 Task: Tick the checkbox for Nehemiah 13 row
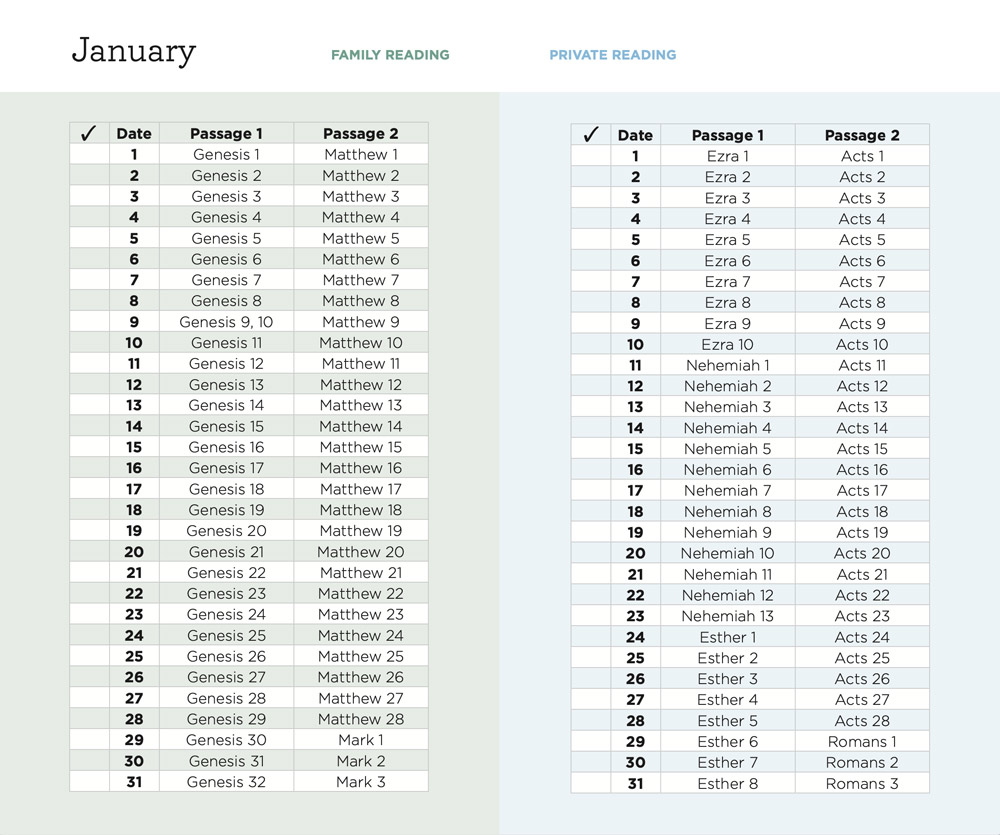click(590, 616)
